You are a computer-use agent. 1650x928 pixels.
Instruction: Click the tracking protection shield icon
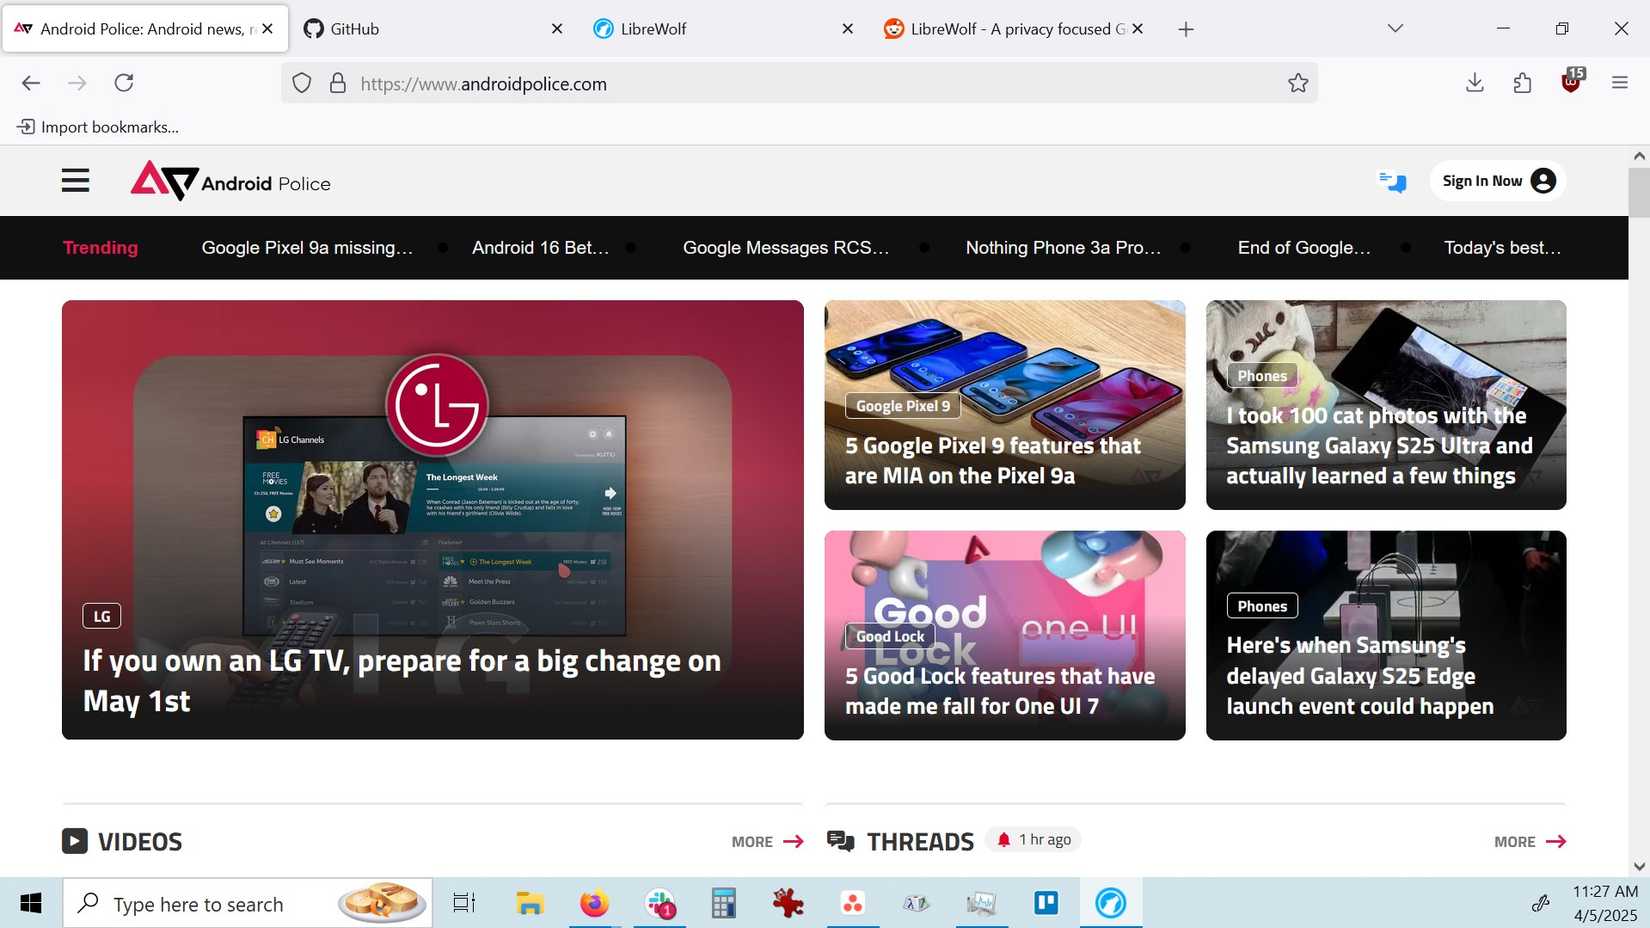(x=301, y=83)
